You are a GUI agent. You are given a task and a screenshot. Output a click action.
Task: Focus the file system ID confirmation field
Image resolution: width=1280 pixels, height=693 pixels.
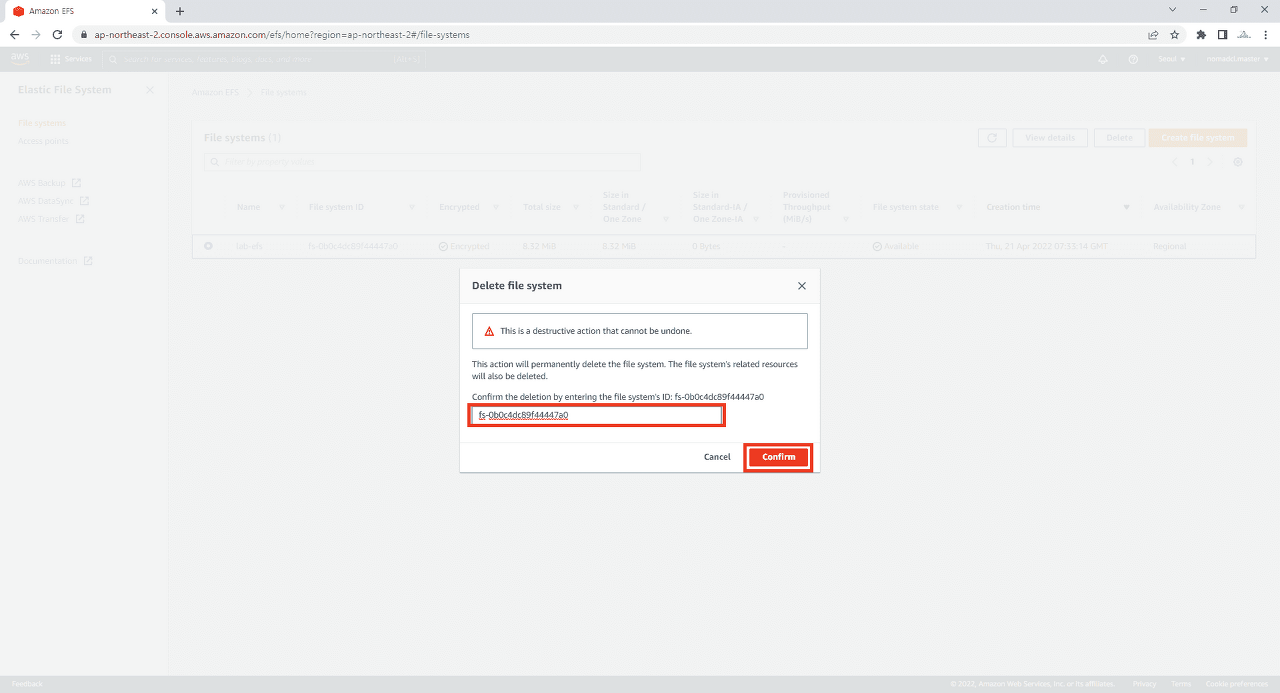point(597,415)
